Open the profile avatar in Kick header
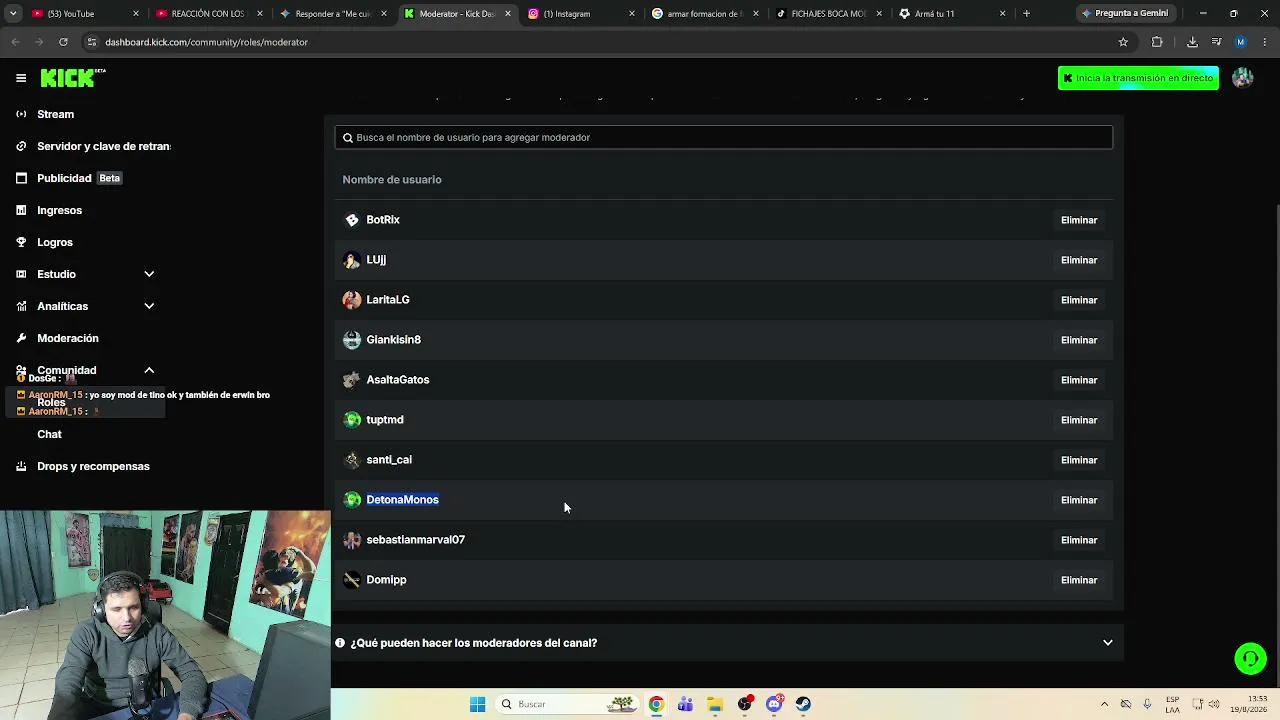1280x720 pixels. tap(1243, 78)
